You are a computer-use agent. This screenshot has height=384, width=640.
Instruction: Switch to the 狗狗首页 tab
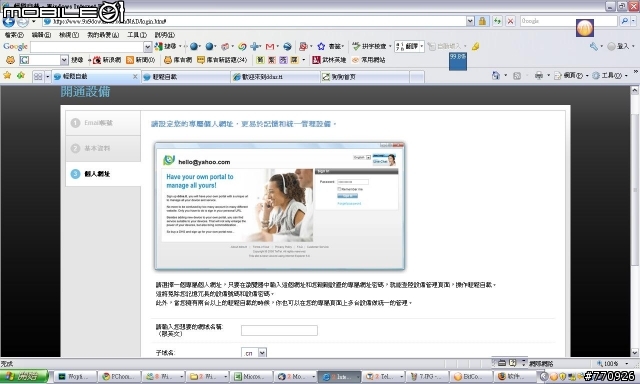pos(364,77)
